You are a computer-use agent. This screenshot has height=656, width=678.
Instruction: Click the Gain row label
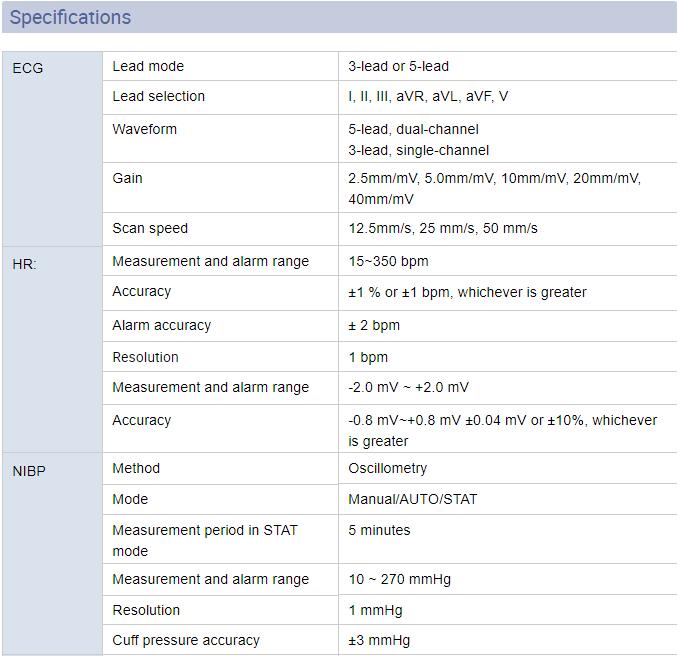[127, 178]
